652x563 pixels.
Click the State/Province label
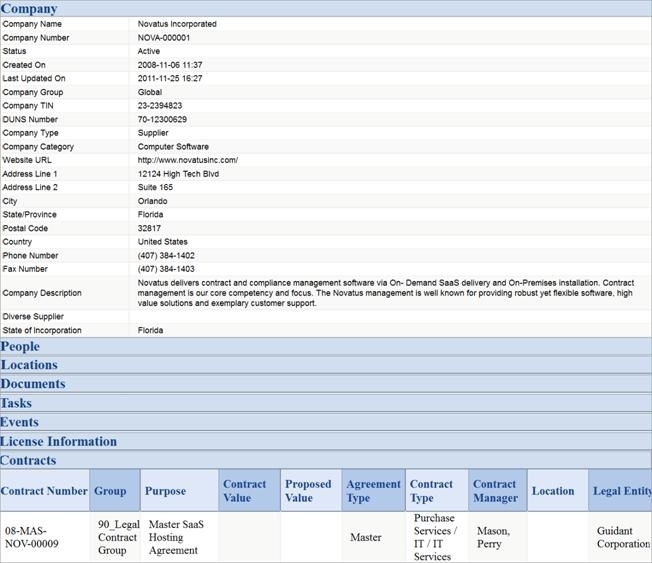point(30,215)
